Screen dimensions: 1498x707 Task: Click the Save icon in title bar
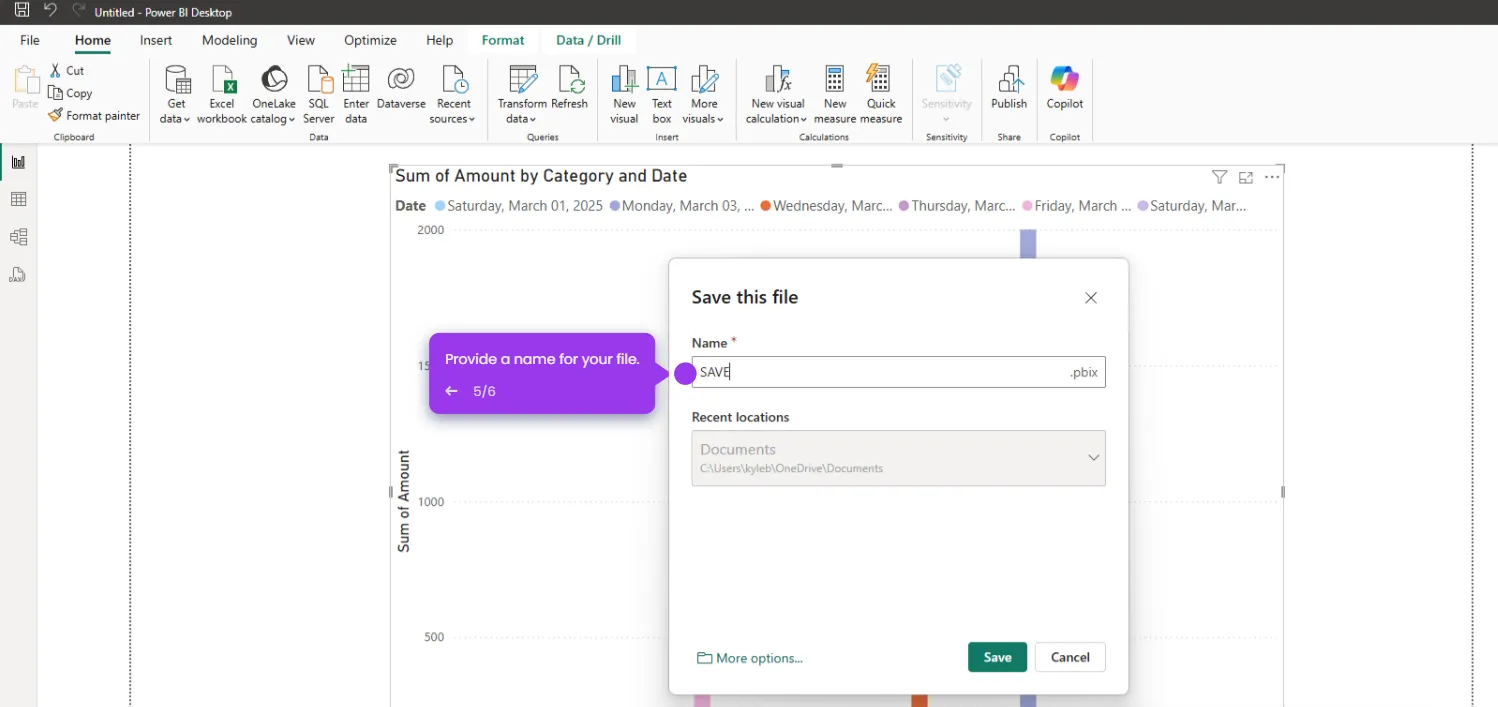click(x=21, y=11)
